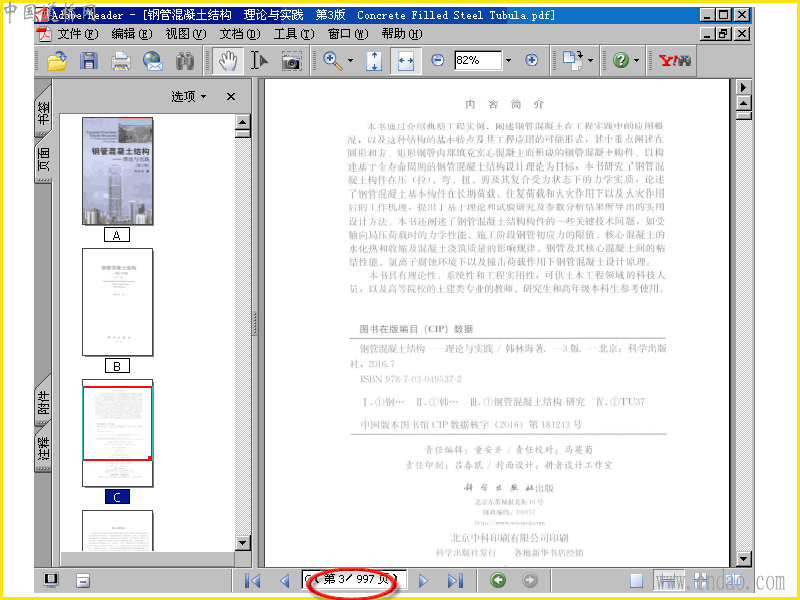The height and width of the screenshot is (600, 800).
Task: Switch to the 附件 attachments tab
Action: (44, 402)
